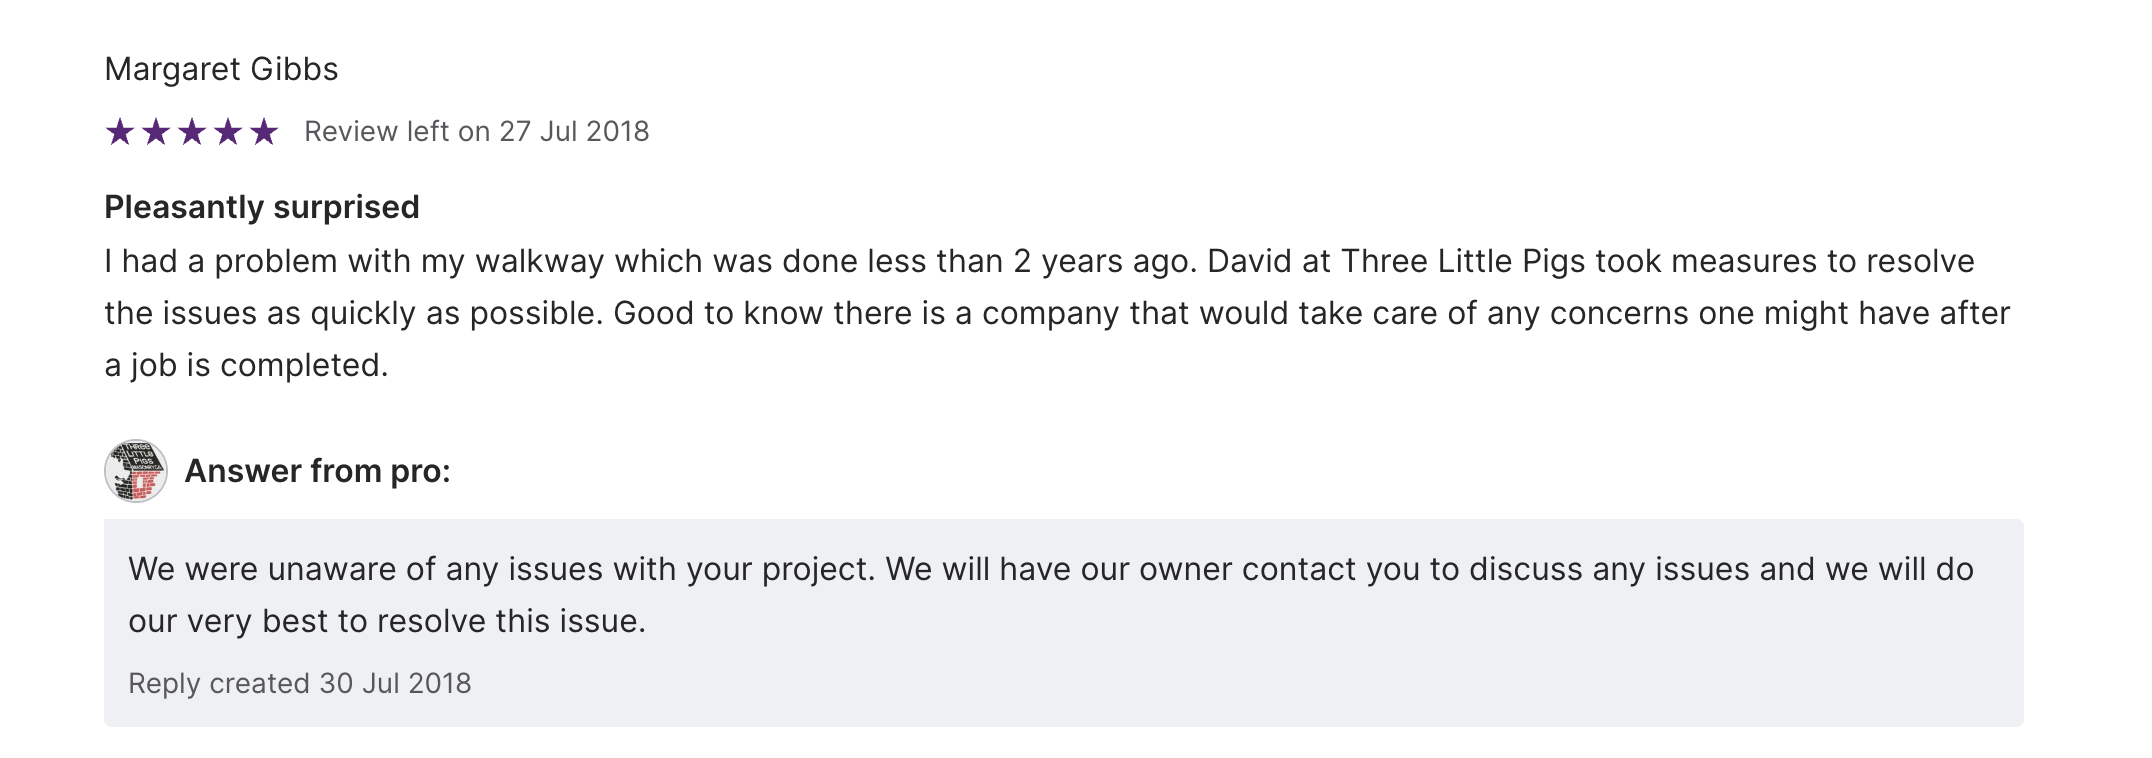The width and height of the screenshot is (2152, 758).
Task: Click the 'Answer from pro:' label
Action: tap(318, 471)
